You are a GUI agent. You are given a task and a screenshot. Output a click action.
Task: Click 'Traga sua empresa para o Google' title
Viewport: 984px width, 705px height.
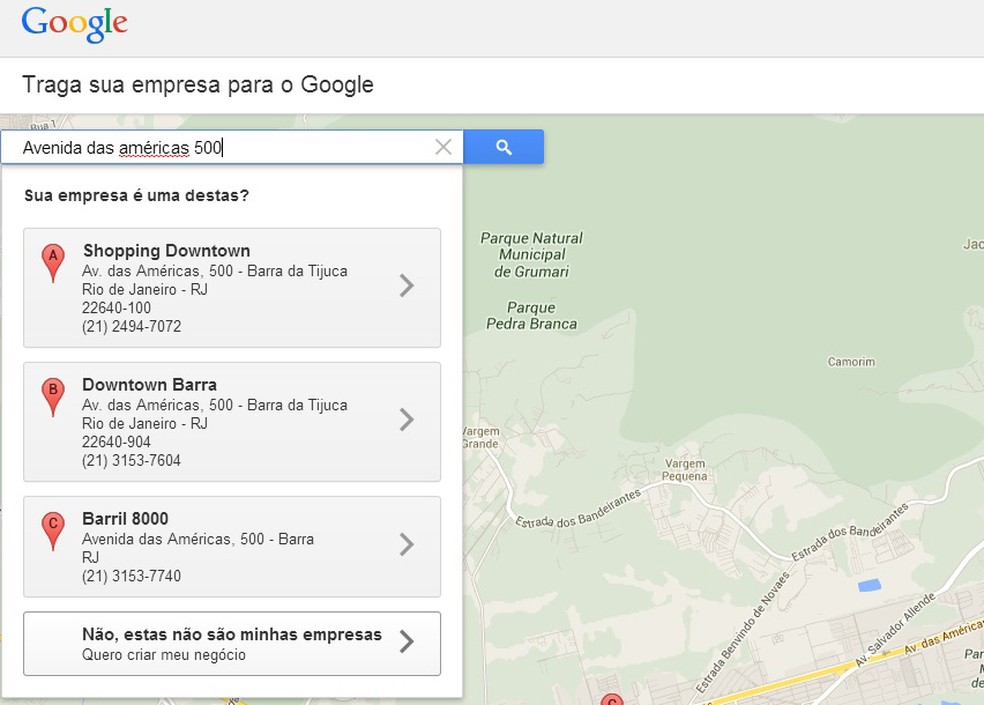point(198,85)
